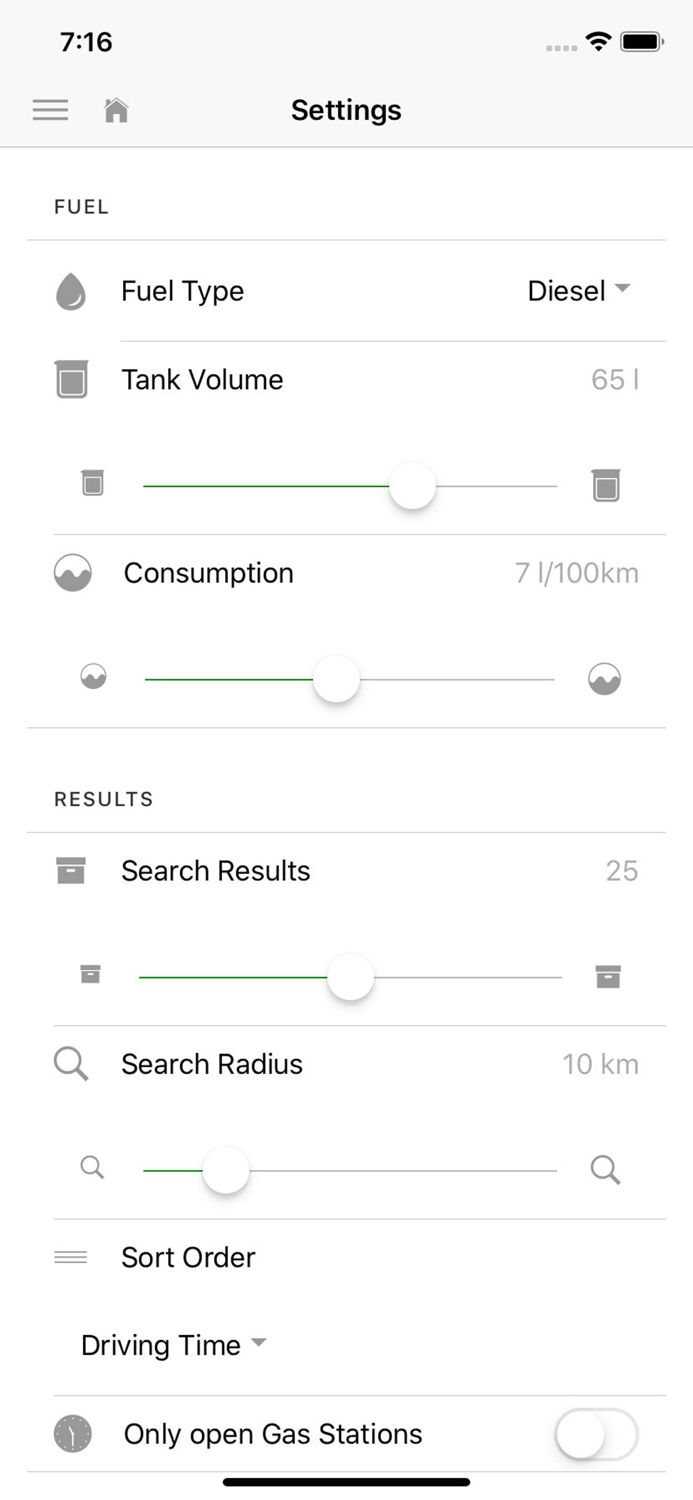693x1500 pixels.
Task: Click the Consumption slider handle
Action: click(336, 680)
